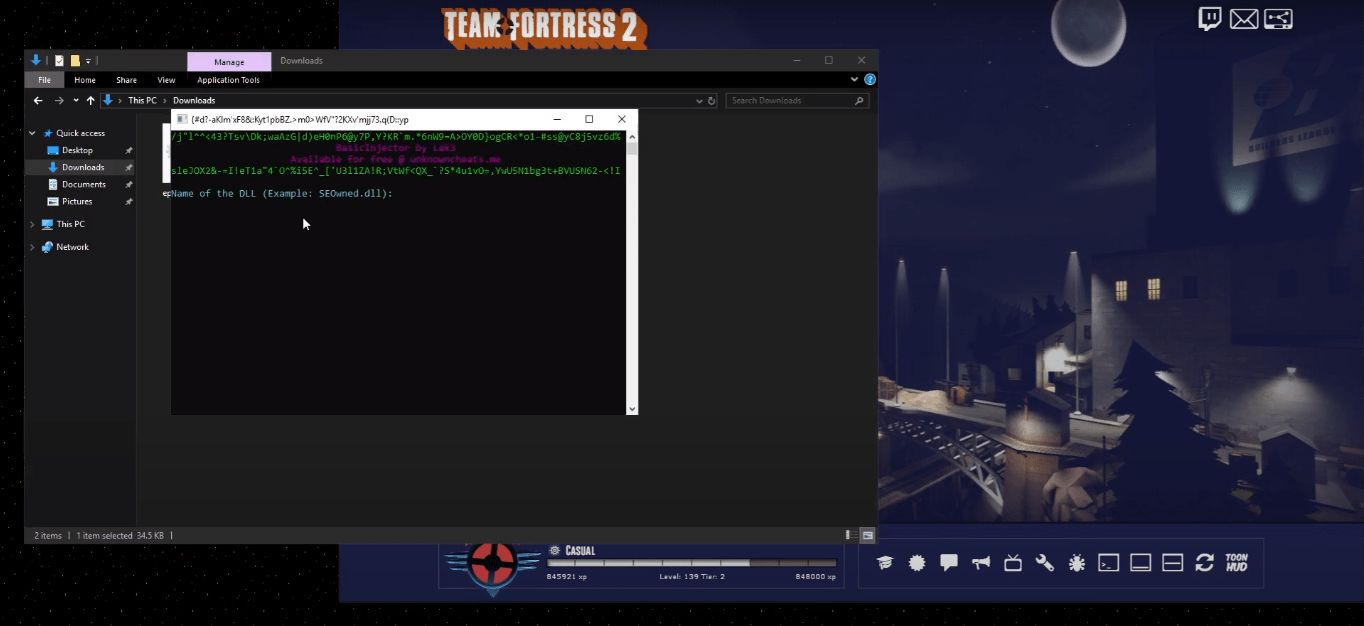This screenshot has width=1364, height=626.
Task: Open the speech bubble chat icon in TF2
Action: pyautogui.click(x=949, y=563)
